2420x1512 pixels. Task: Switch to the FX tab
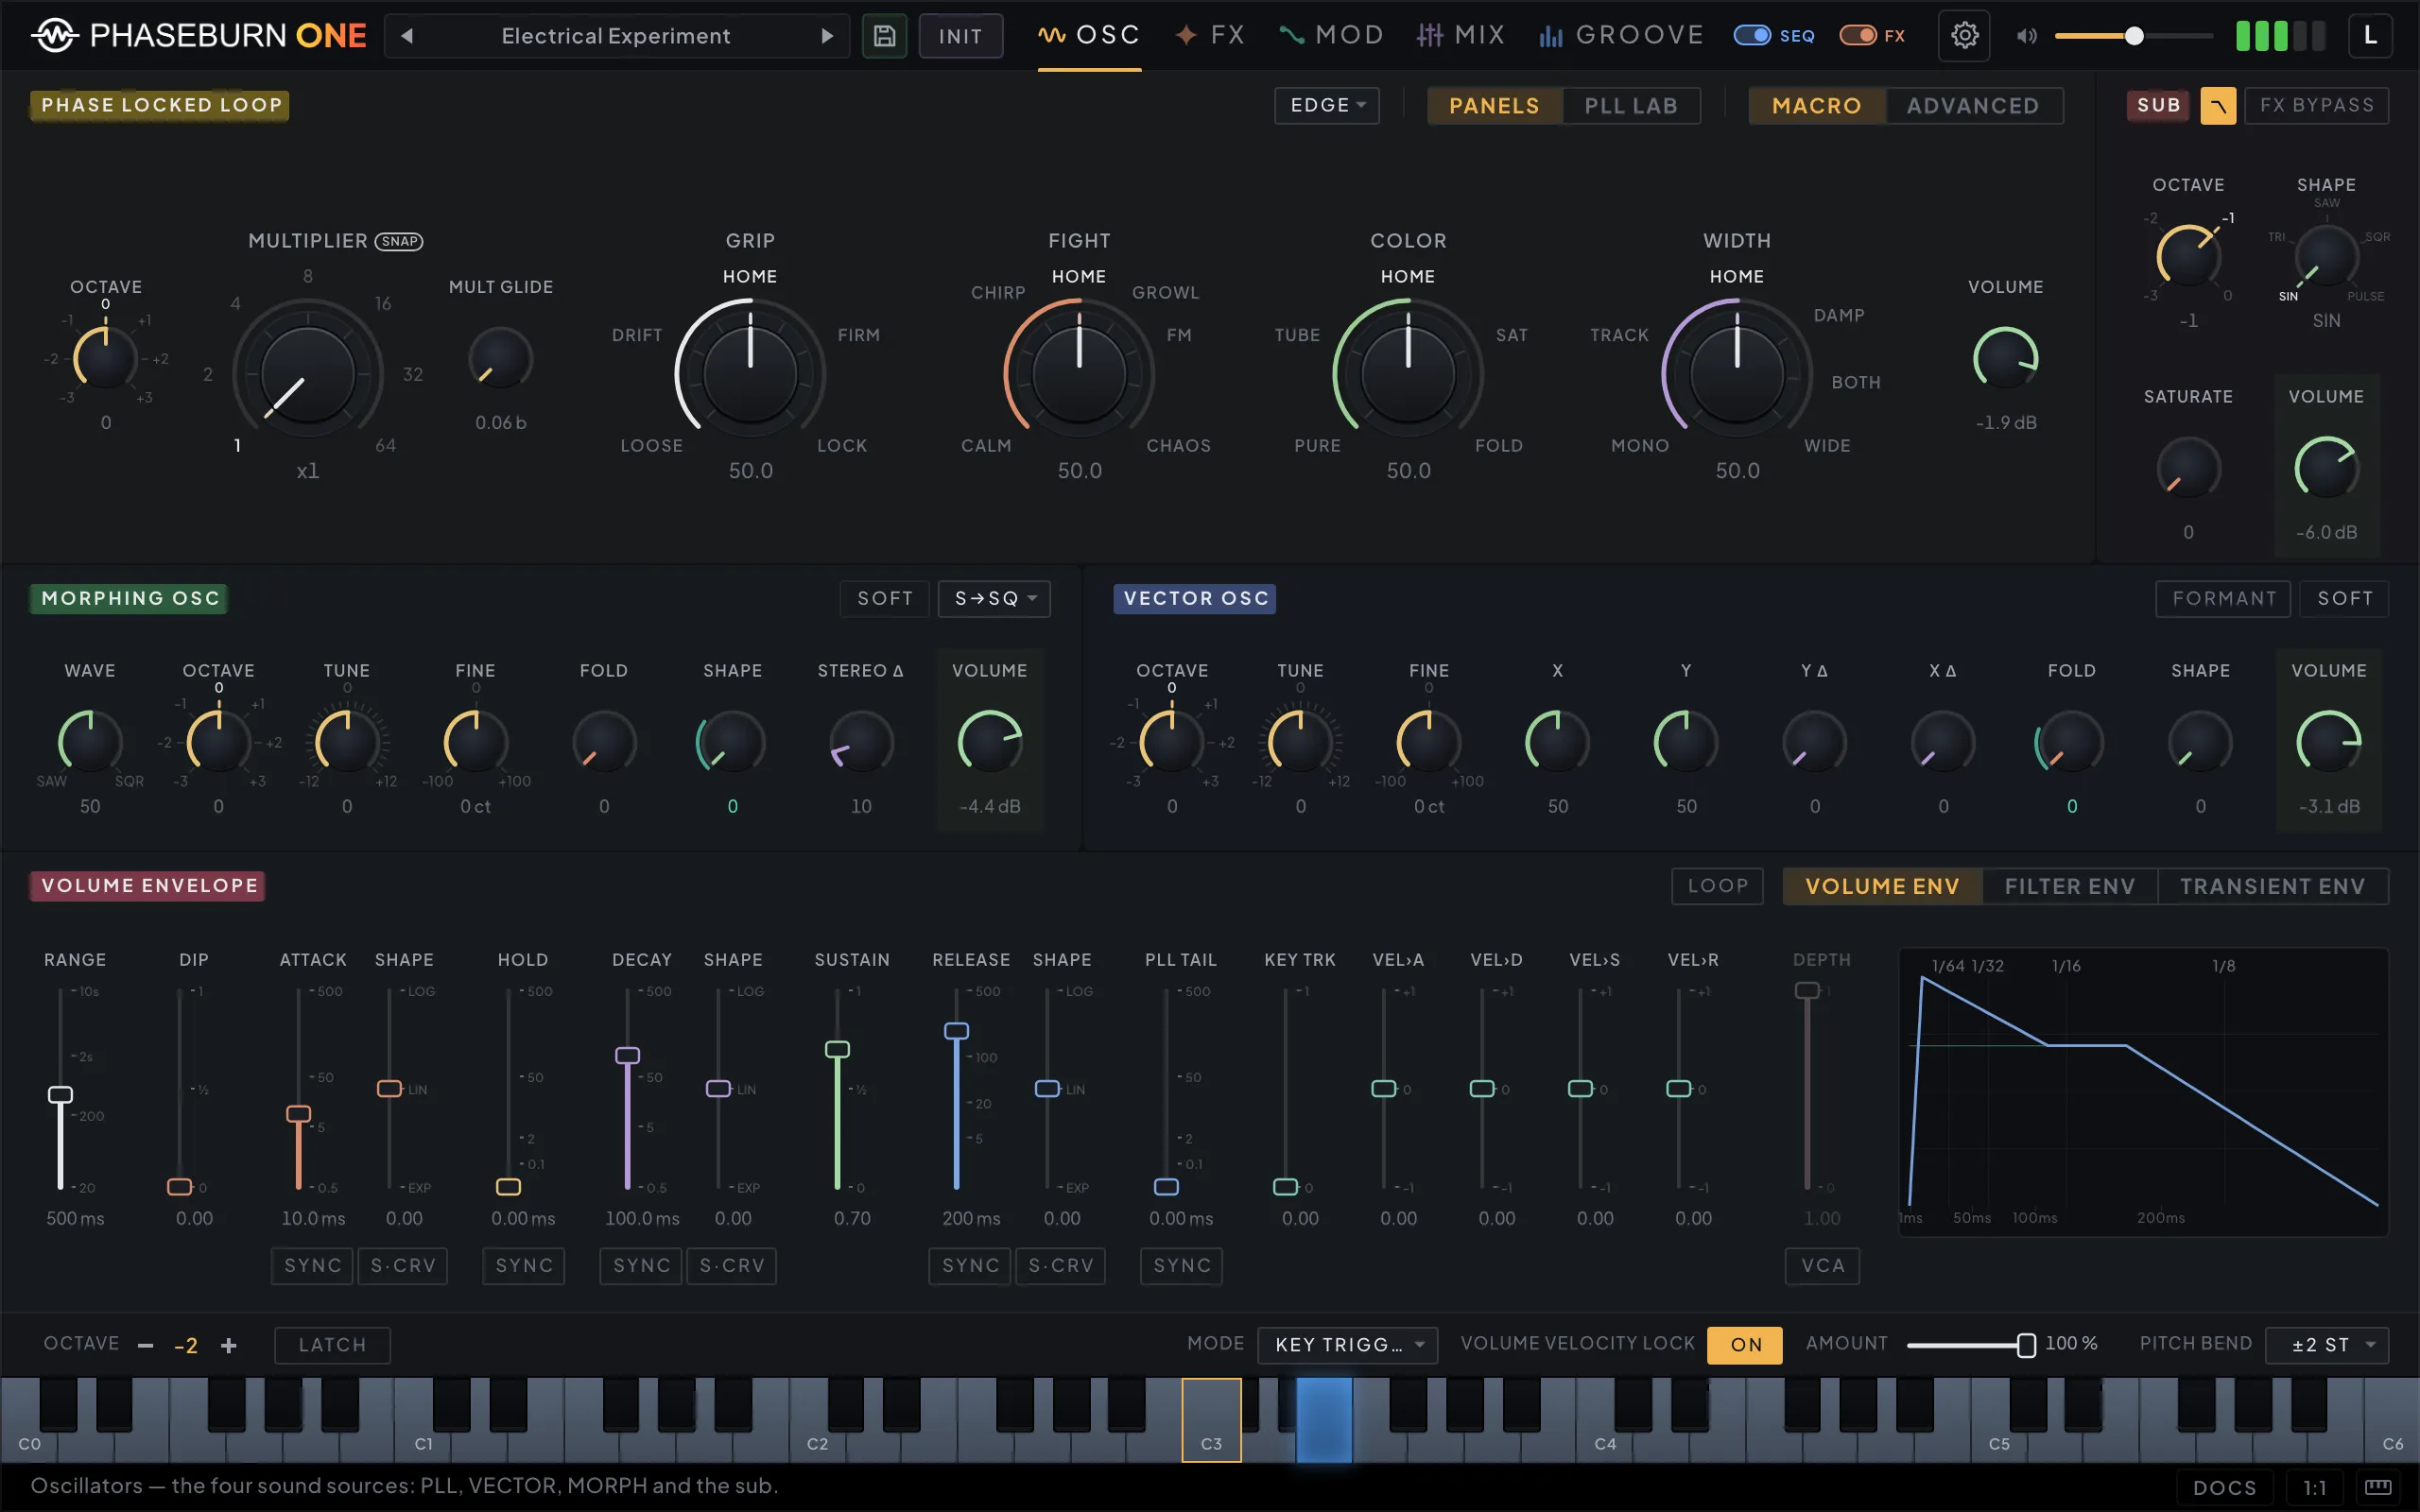click(1210, 36)
